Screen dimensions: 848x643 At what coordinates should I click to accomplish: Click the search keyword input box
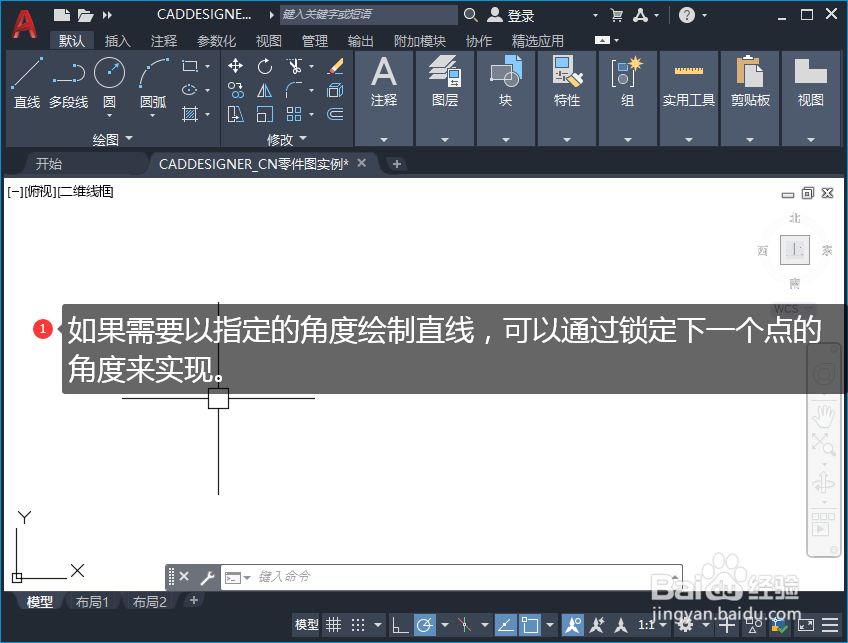point(369,15)
